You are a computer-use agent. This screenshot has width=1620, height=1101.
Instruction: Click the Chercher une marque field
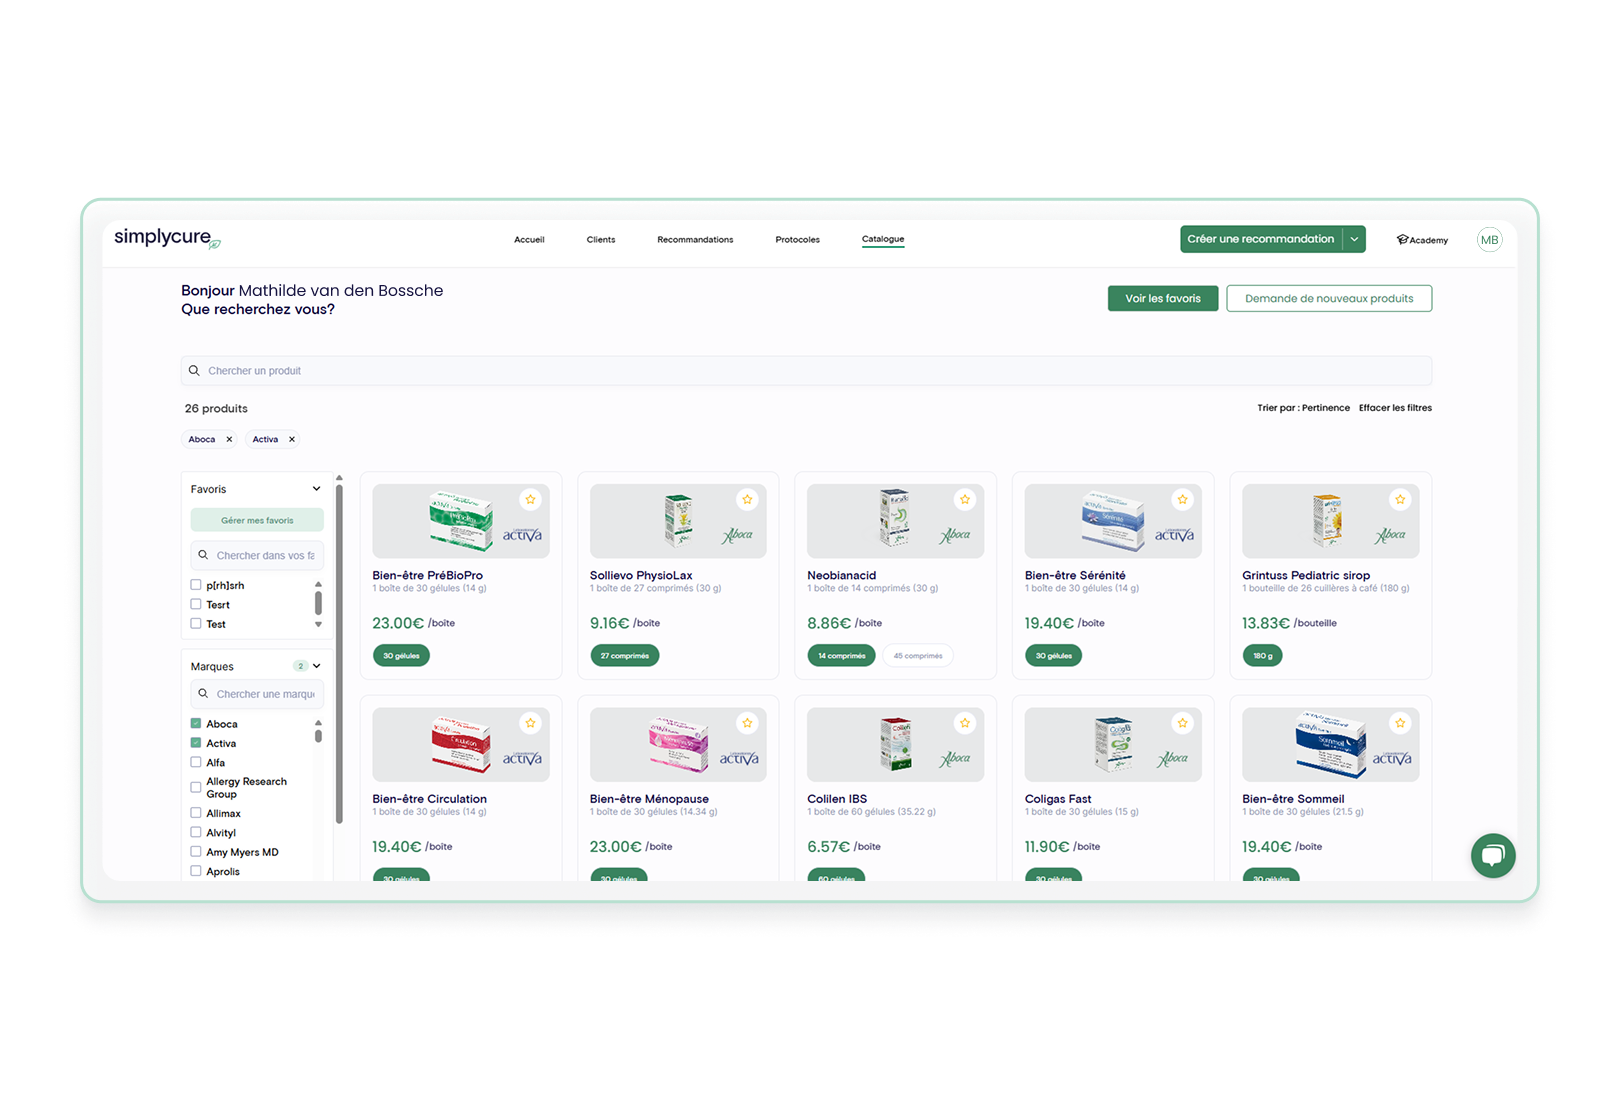coord(257,694)
